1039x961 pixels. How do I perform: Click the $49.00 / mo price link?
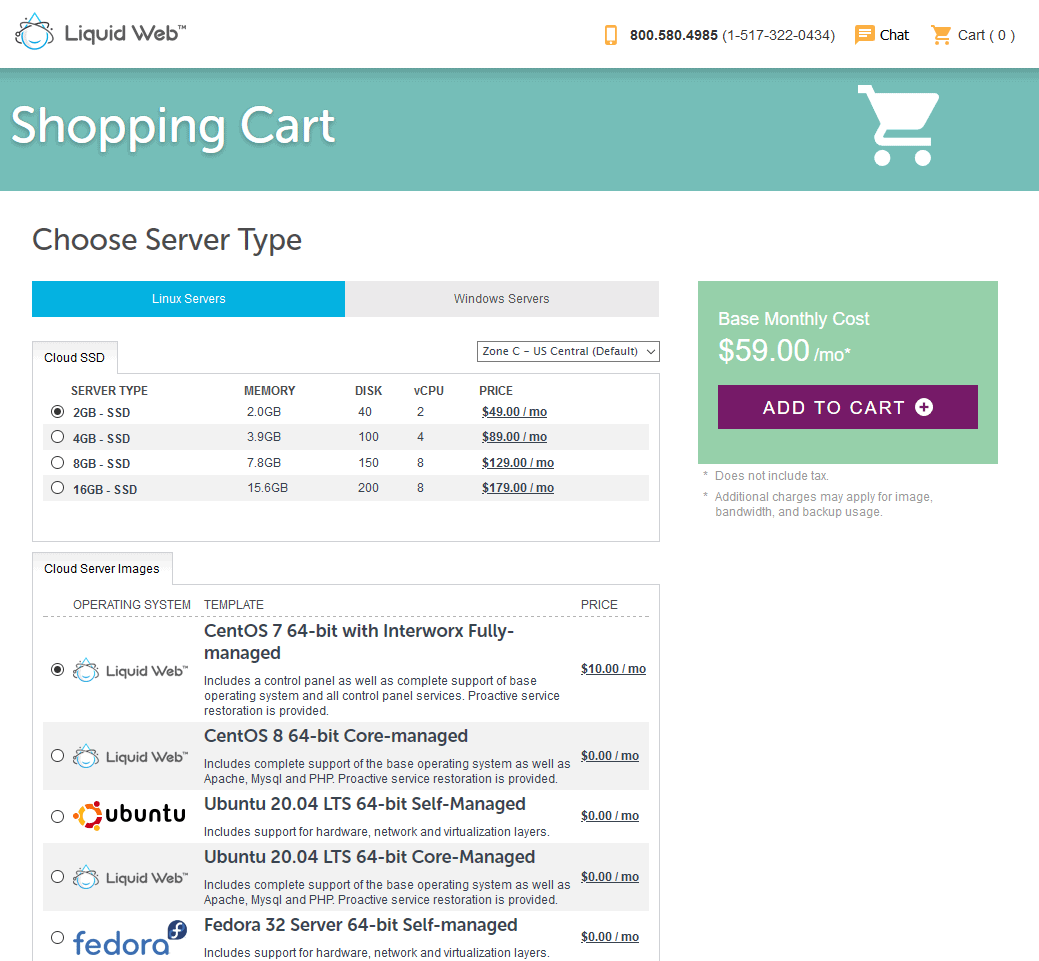point(514,412)
